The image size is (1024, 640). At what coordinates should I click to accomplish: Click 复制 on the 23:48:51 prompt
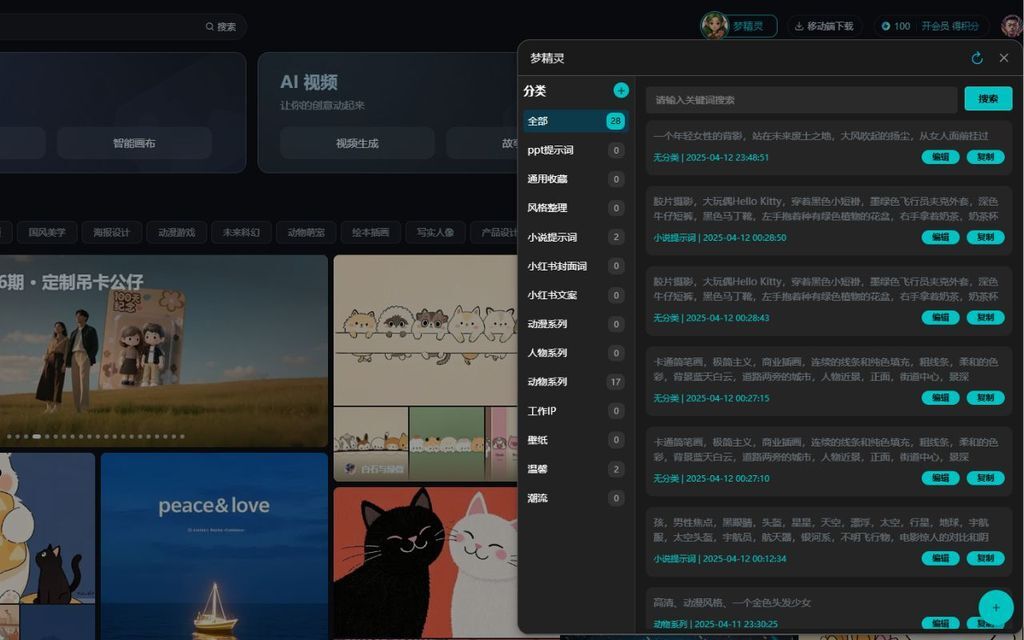click(x=985, y=157)
